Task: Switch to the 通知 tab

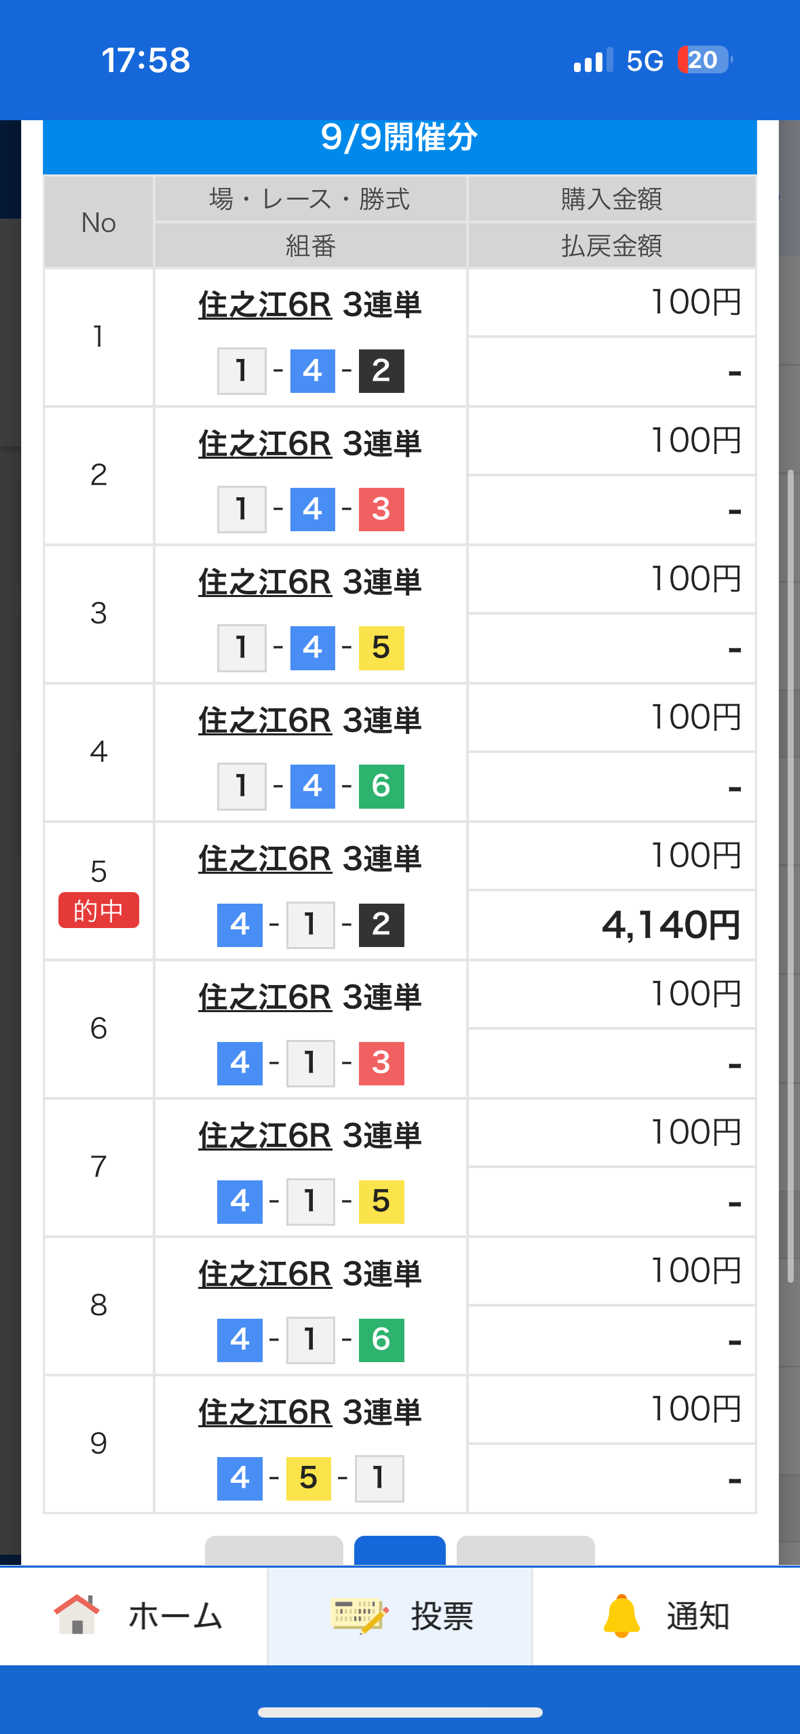Action: [x=666, y=1615]
